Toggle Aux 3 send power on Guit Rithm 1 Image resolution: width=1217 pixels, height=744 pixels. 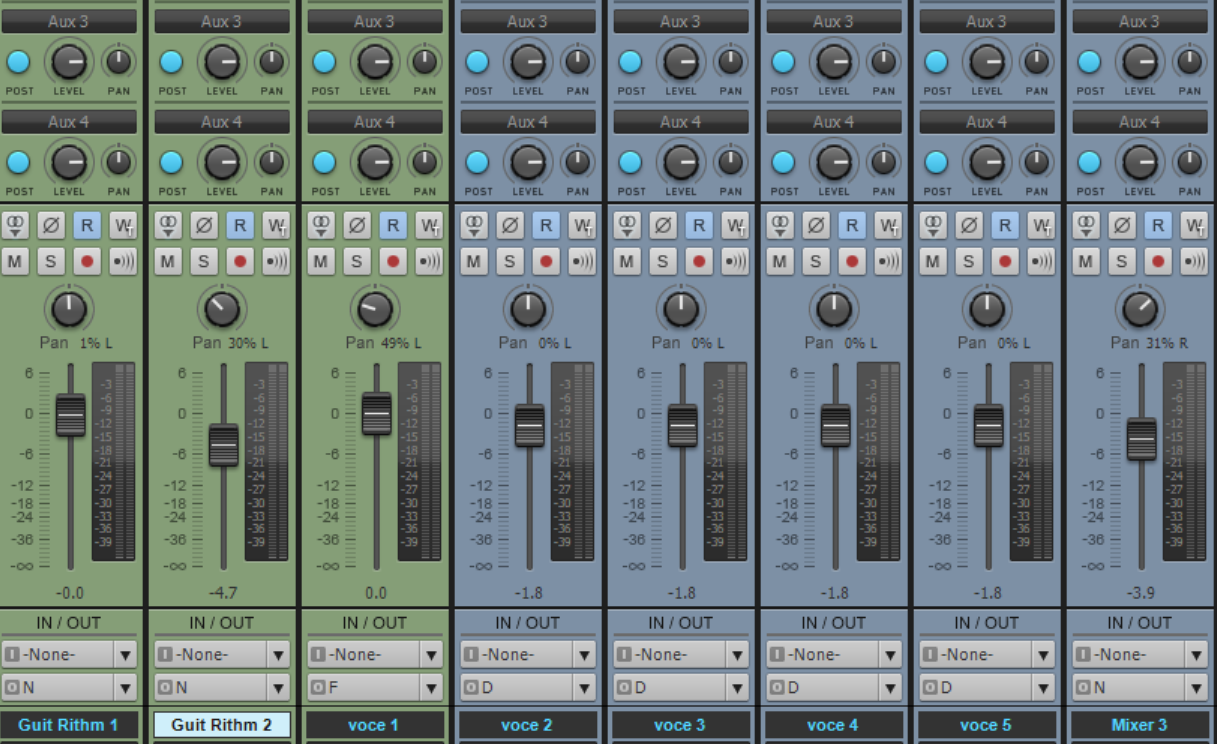[18, 62]
